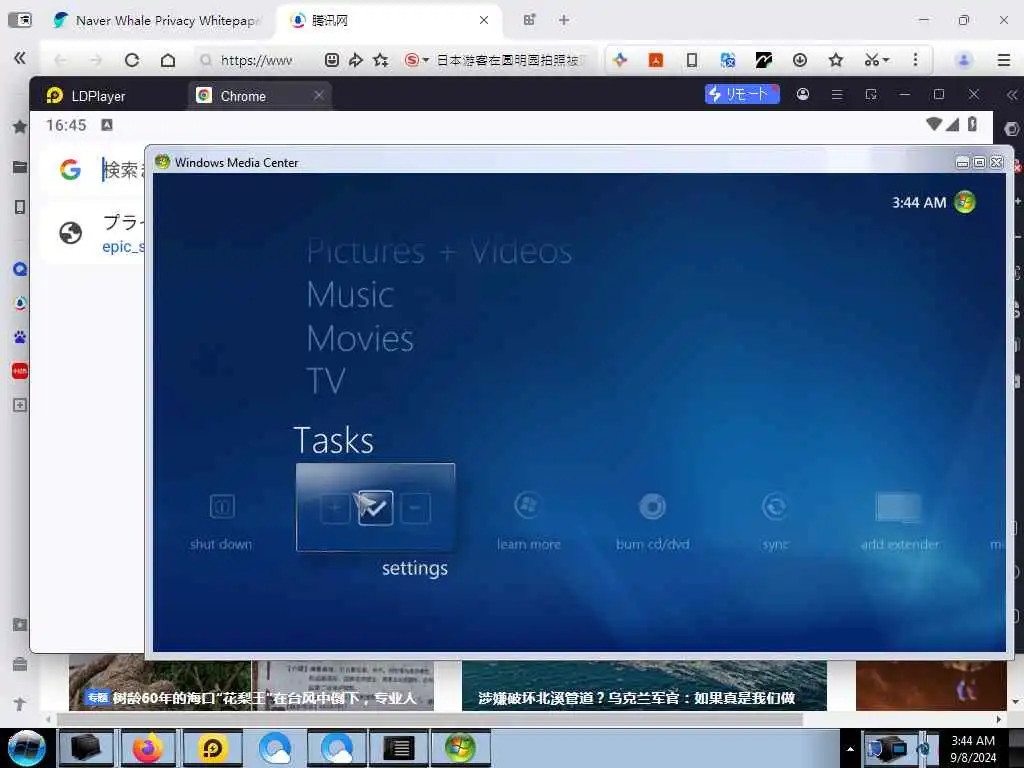
Task: Open a new Whale browser tab
Action: (564, 20)
